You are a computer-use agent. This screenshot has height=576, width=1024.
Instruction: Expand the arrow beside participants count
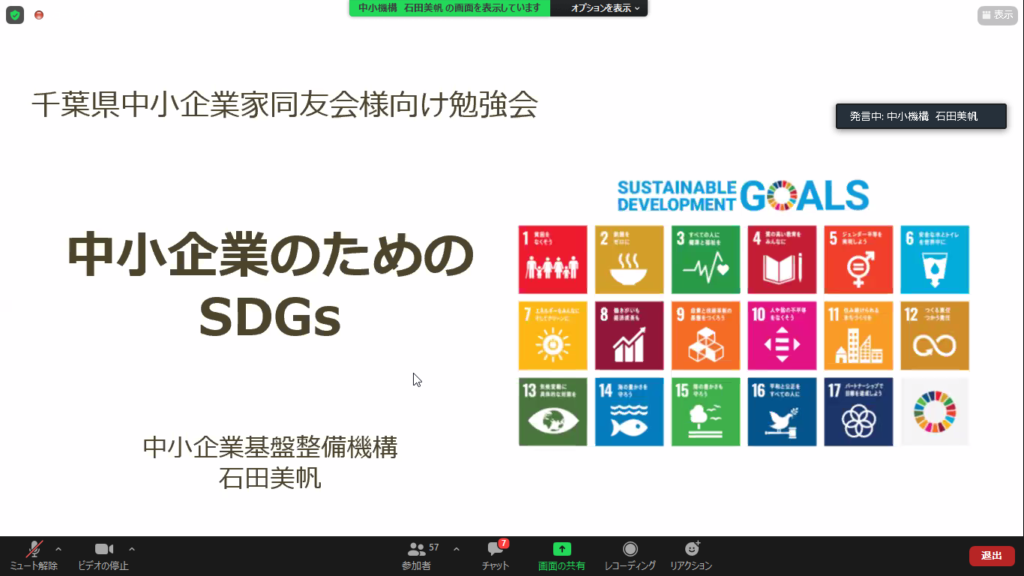point(457,549)
